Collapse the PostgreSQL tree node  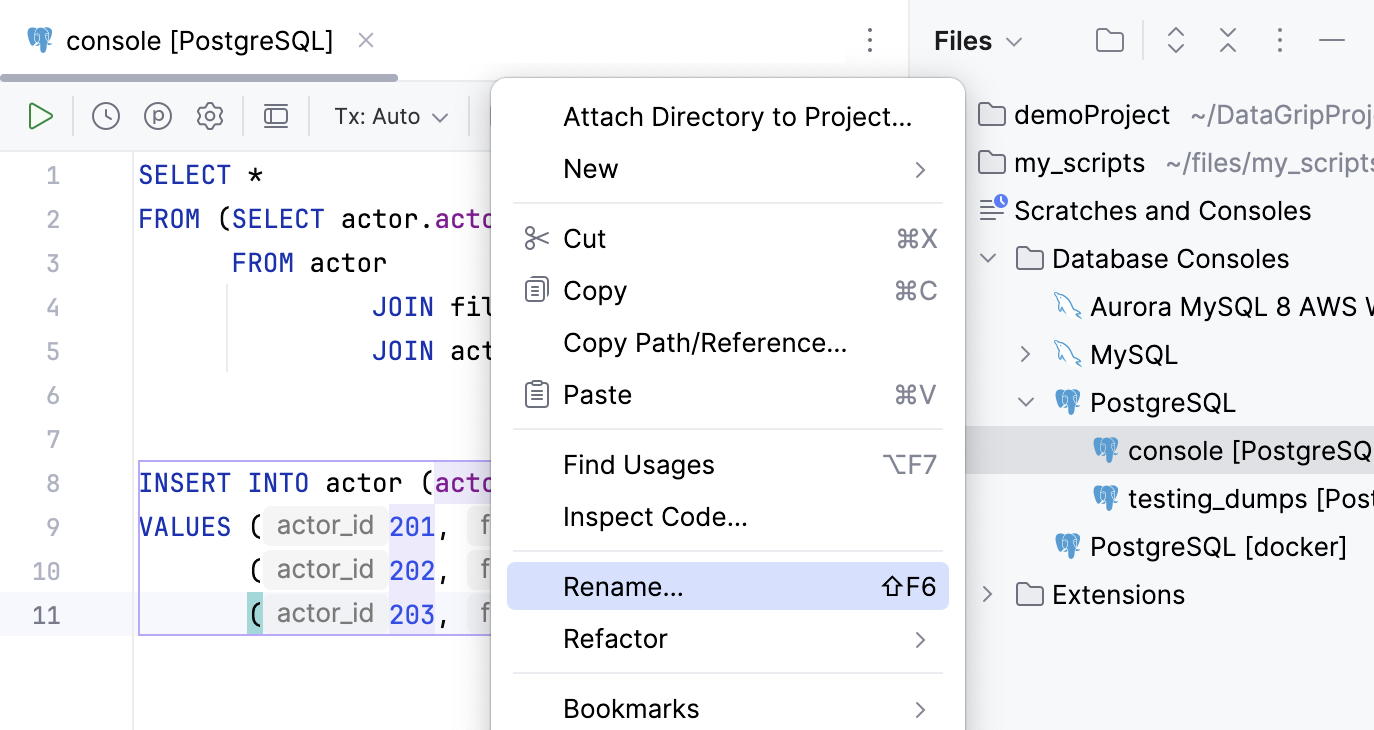1025,402
